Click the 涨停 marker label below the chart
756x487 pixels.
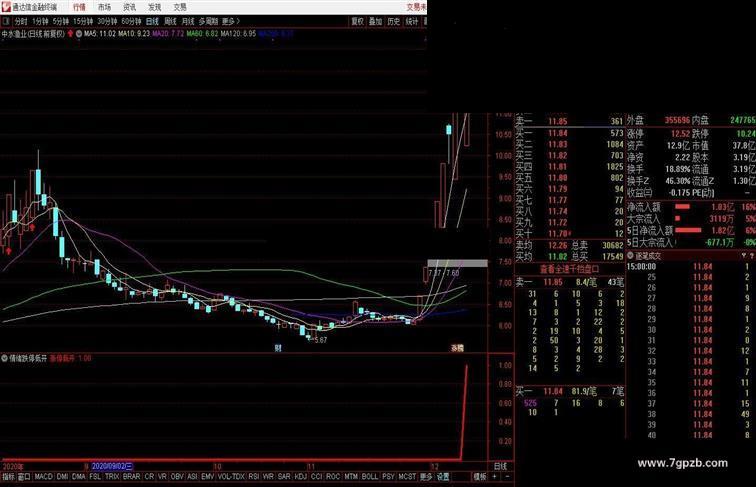[x=457, y=348]
